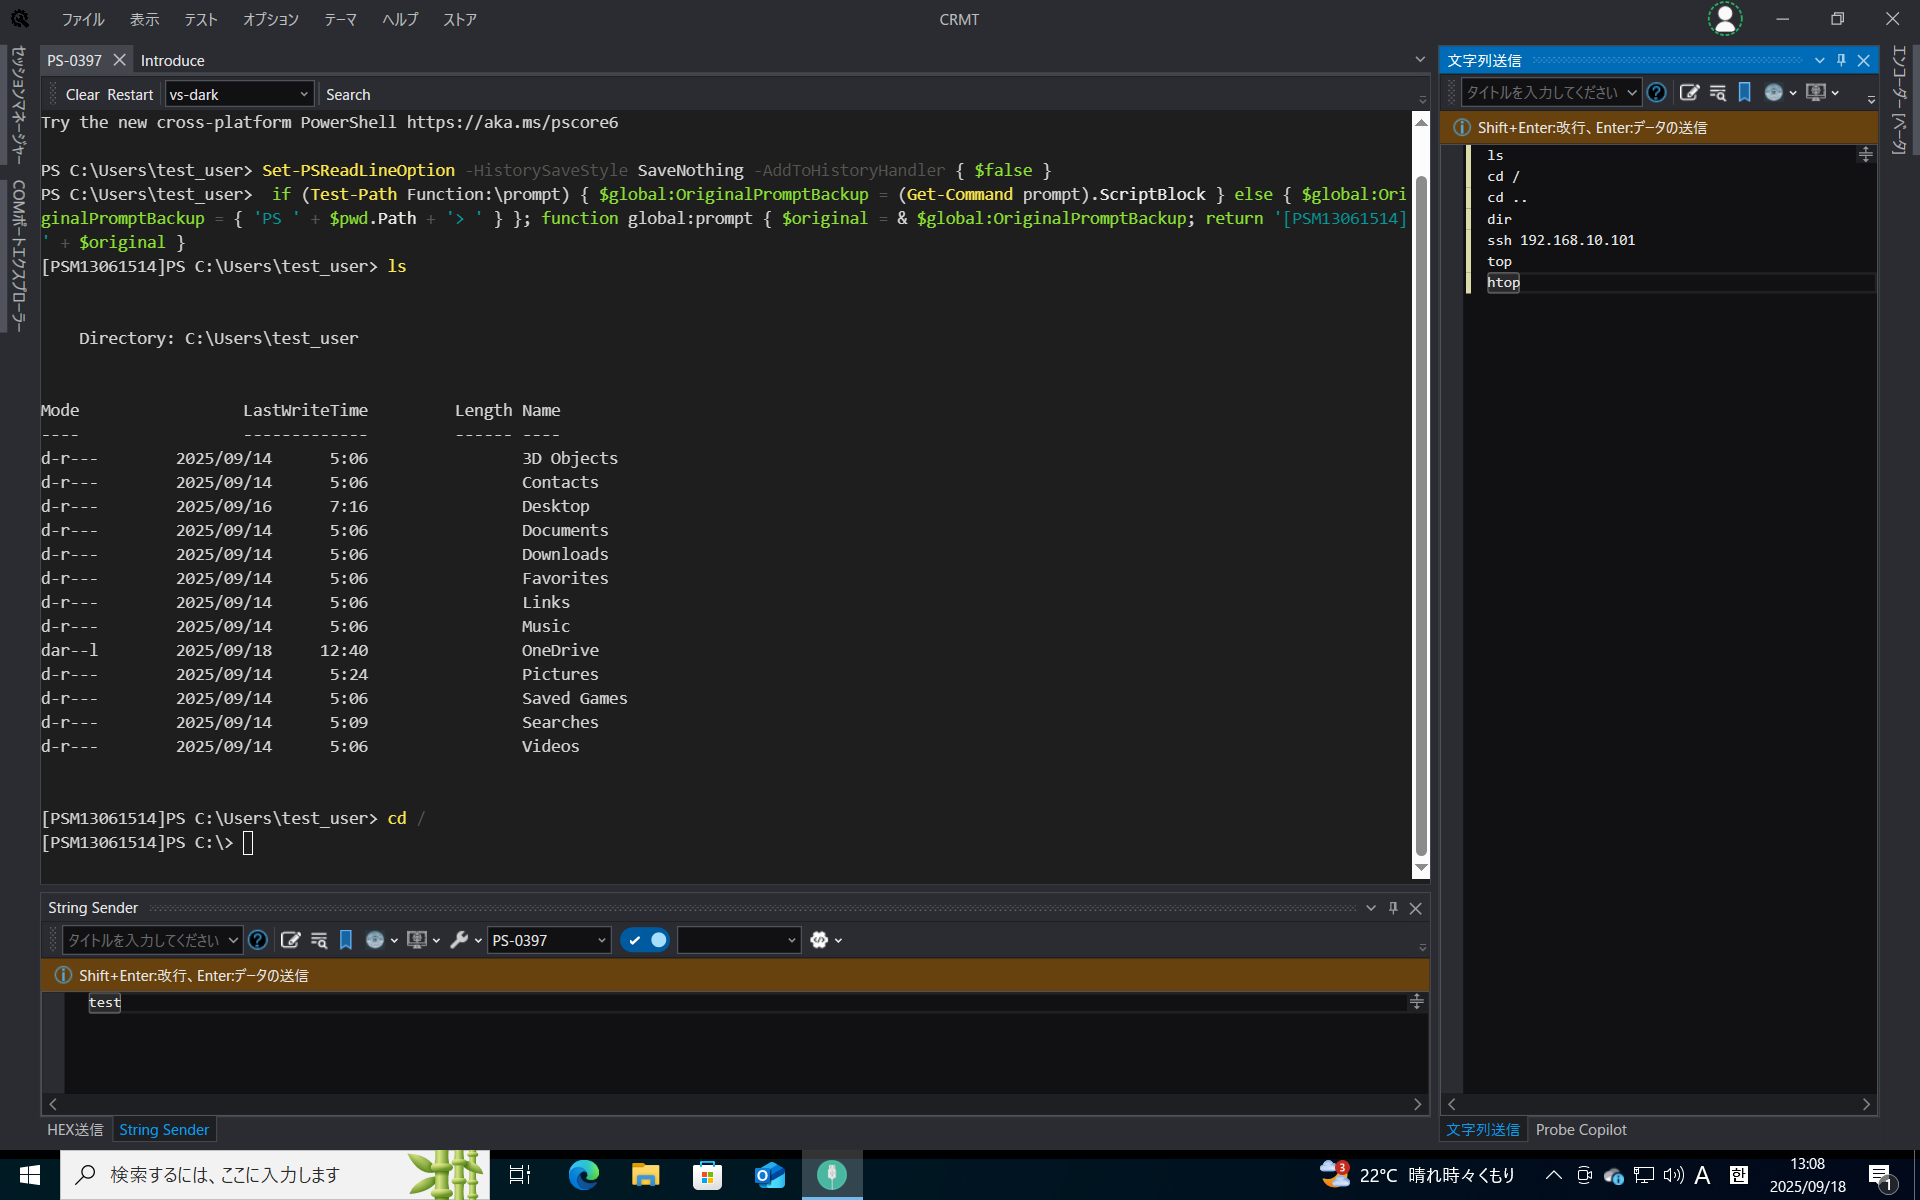Open the オプション menu
Image resolution: width=1920 pixels, height=1200 pixels.
[x=270, y=19]
